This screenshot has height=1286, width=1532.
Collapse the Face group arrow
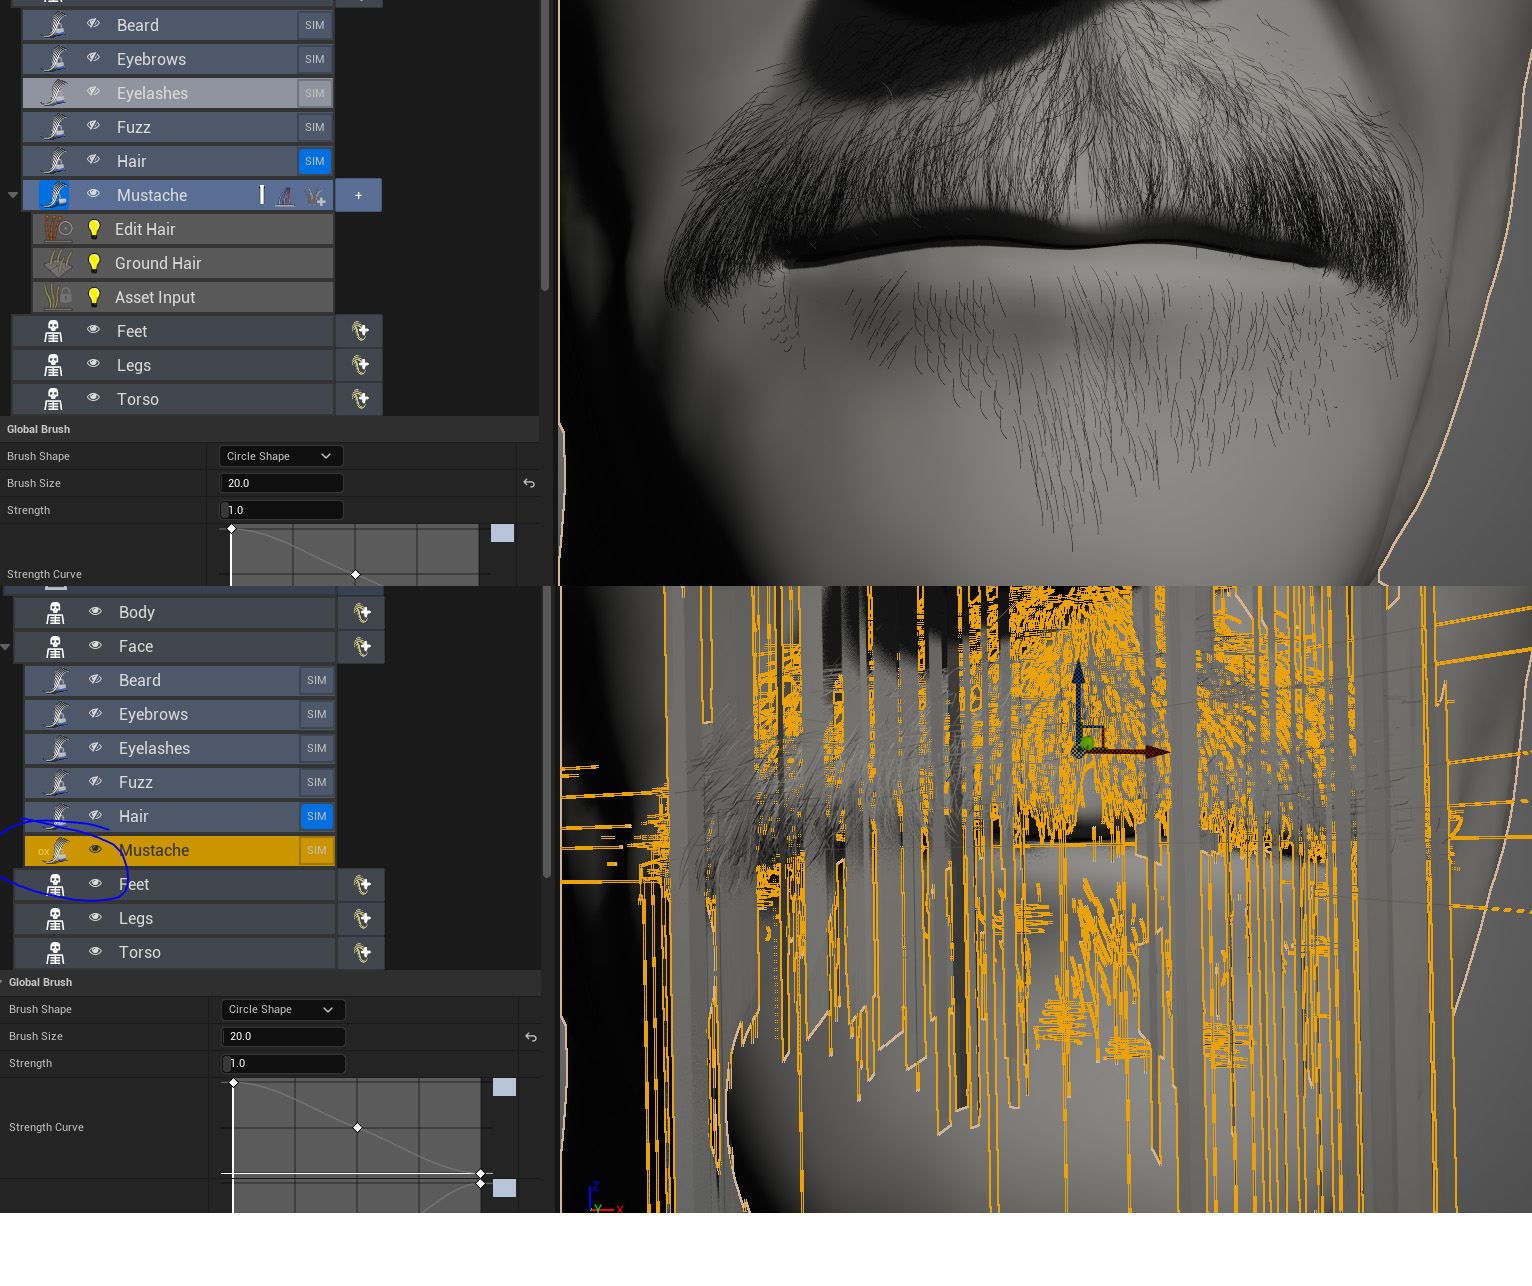(x=6, y=647)
